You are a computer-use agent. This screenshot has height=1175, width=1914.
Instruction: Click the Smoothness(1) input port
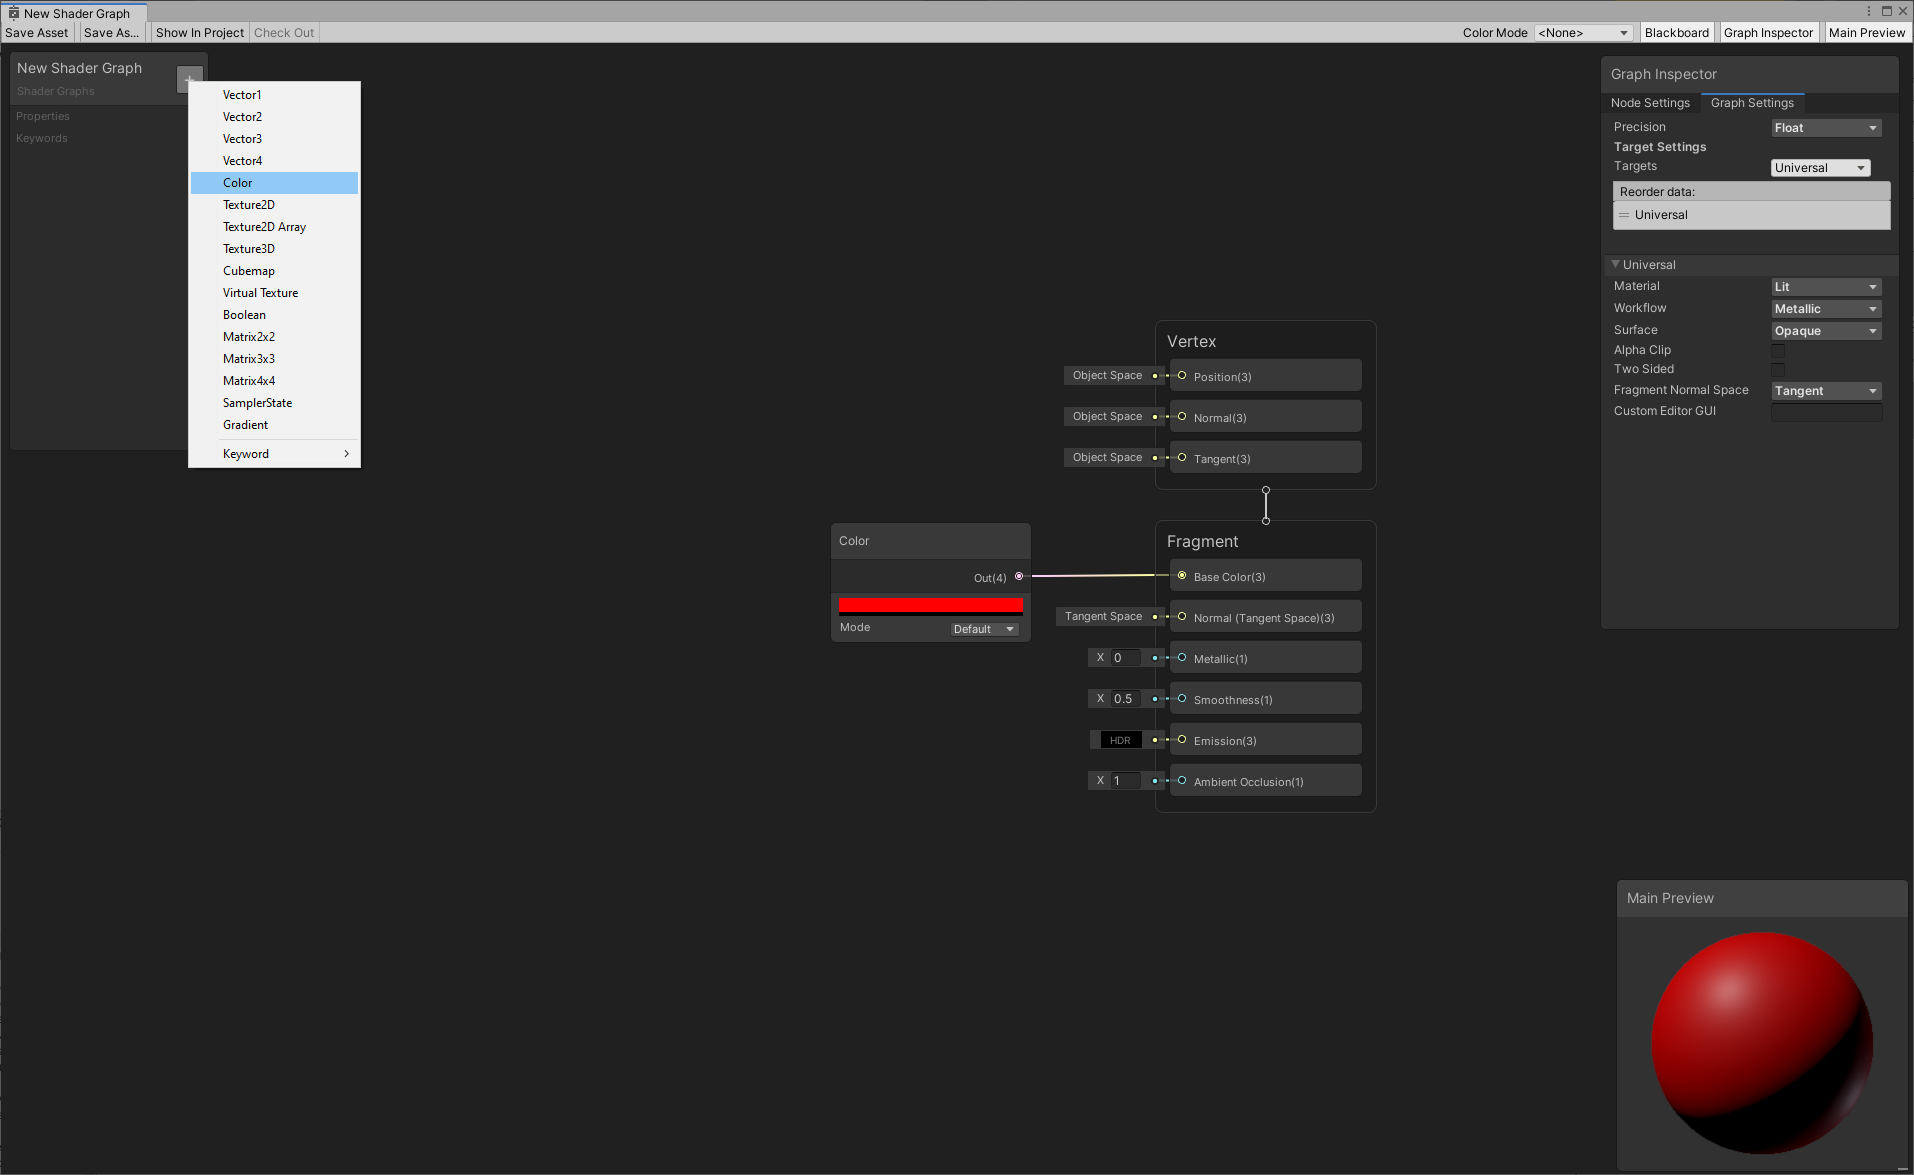[x=1181, y=699]
